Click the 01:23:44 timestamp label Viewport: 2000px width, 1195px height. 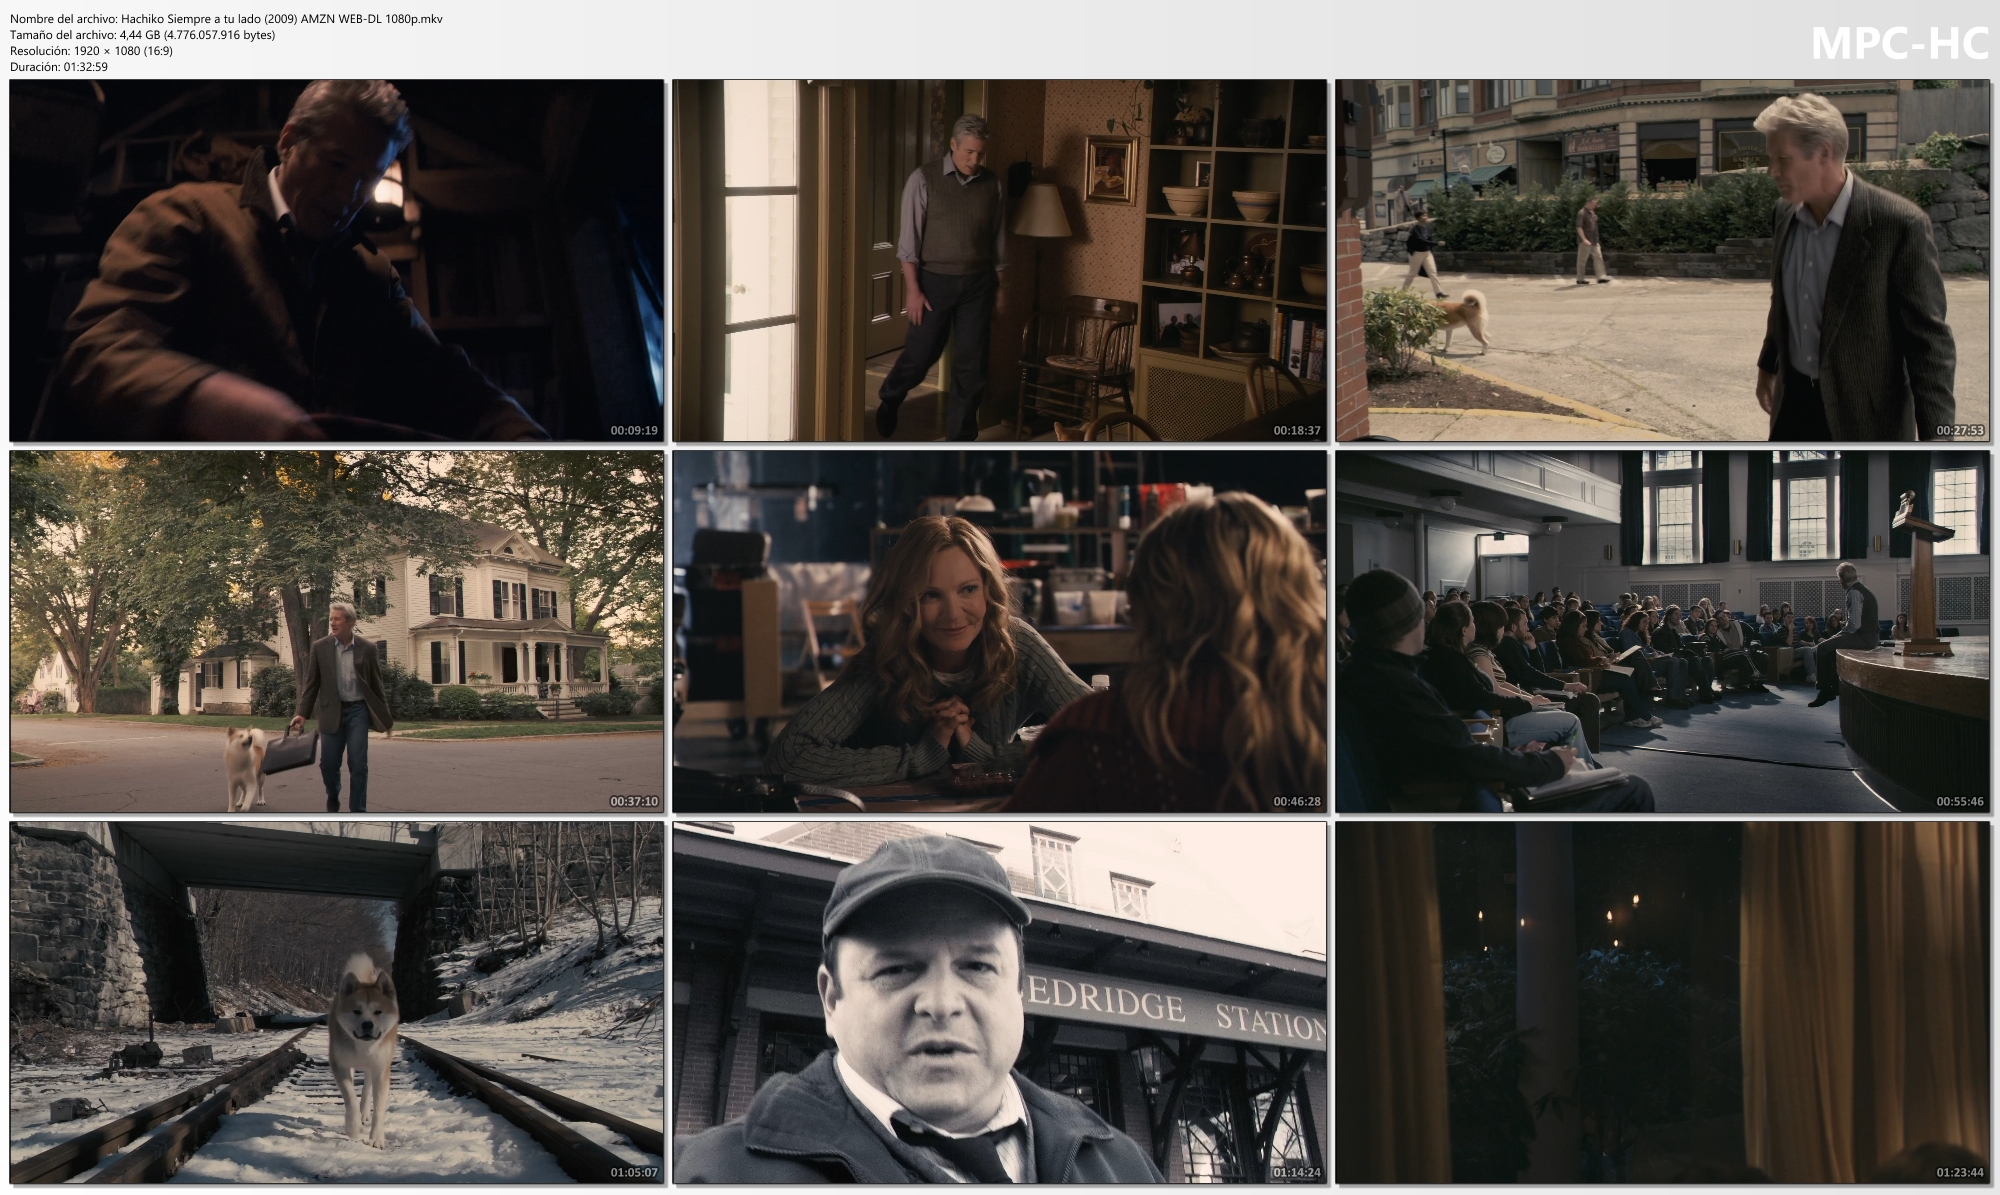coord(1960,1173)
